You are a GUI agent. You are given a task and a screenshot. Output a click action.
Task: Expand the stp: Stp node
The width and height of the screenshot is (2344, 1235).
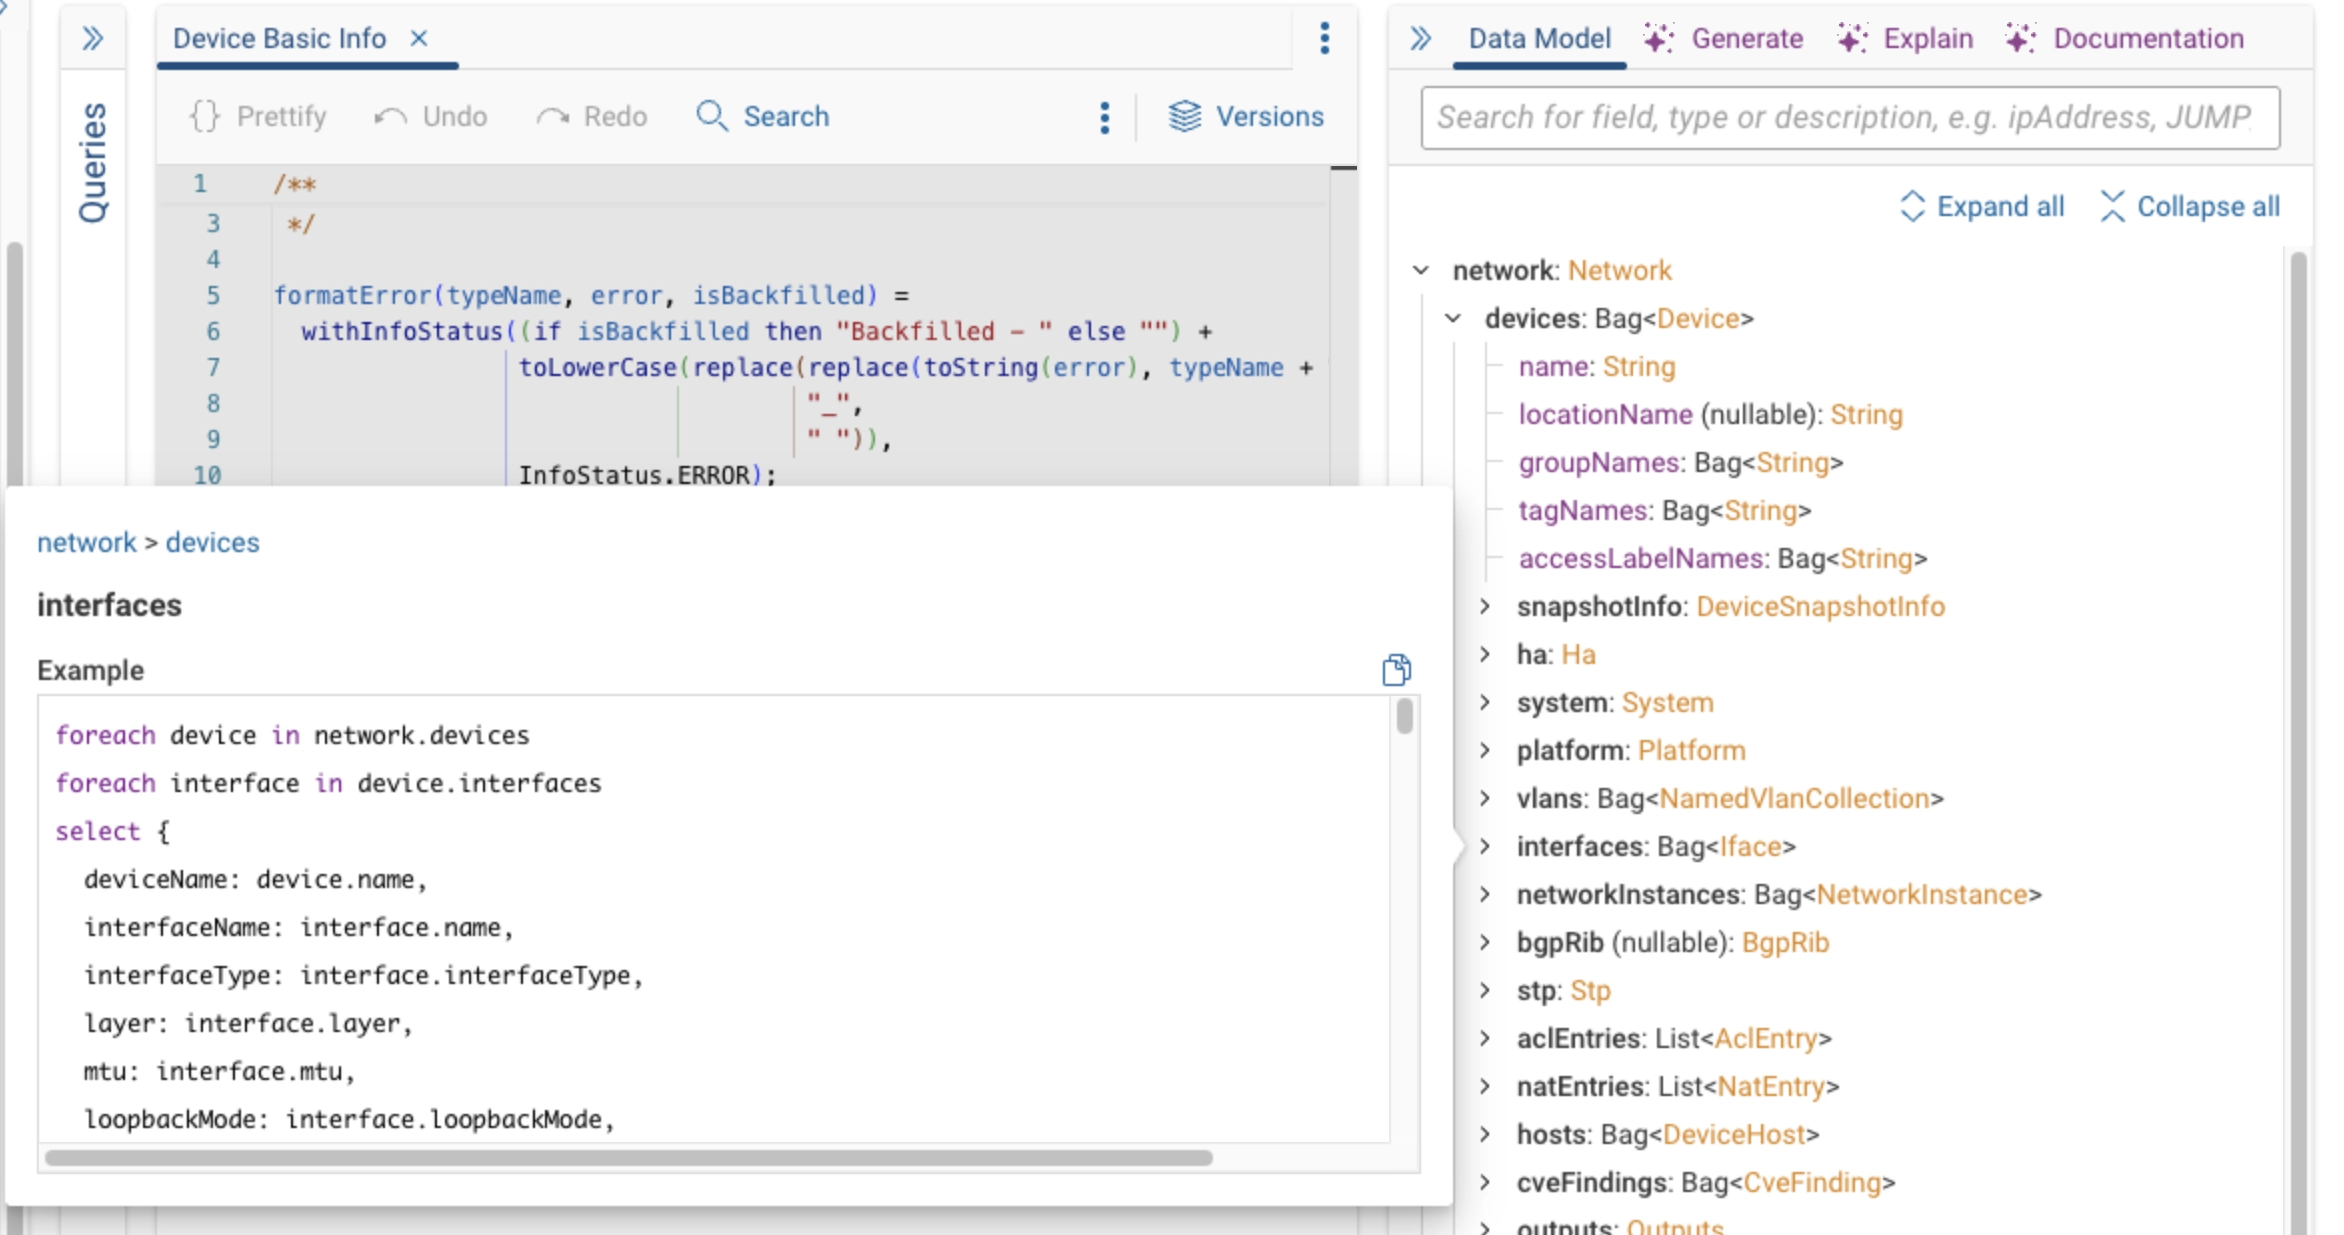point(1485,990)
